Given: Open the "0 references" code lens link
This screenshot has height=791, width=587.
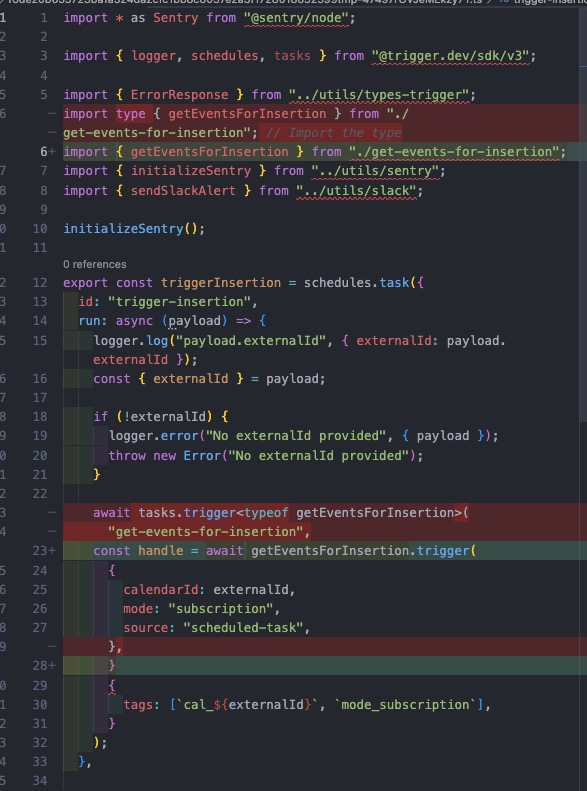Looking at the screenshot, I should point(95,264).
